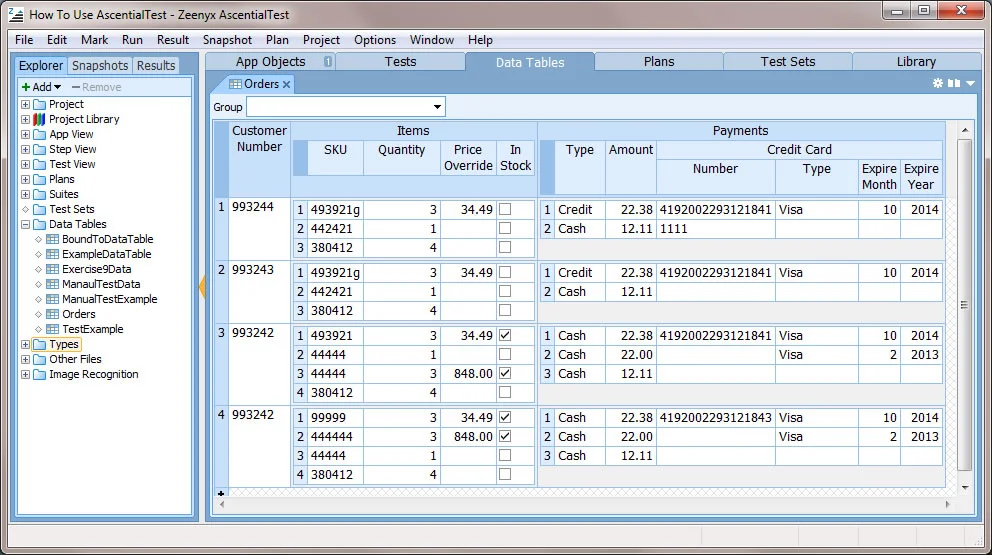The width and height of the screenshot is (992, 555).
Task: Click the settings gear icon in Orders pane
Action: coord(938,83)
